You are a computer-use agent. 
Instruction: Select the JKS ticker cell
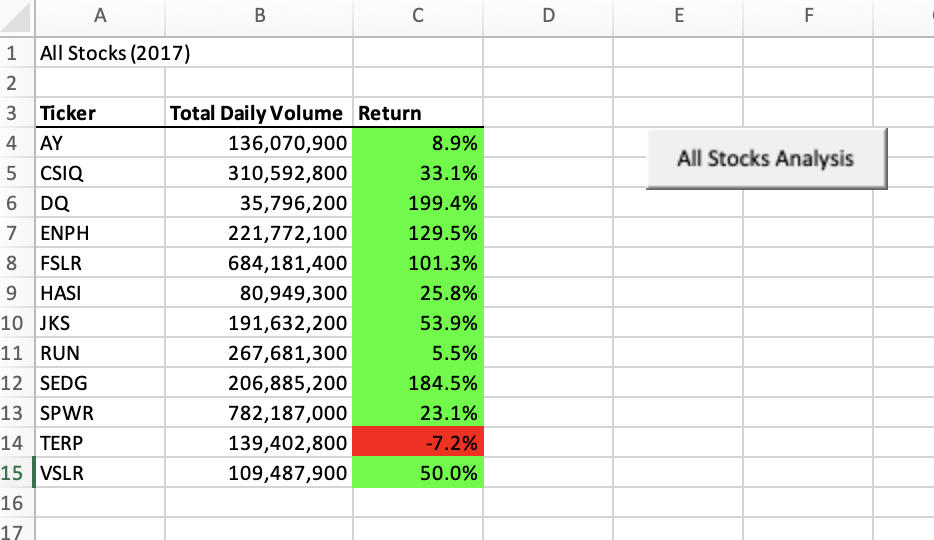point(100,323)
